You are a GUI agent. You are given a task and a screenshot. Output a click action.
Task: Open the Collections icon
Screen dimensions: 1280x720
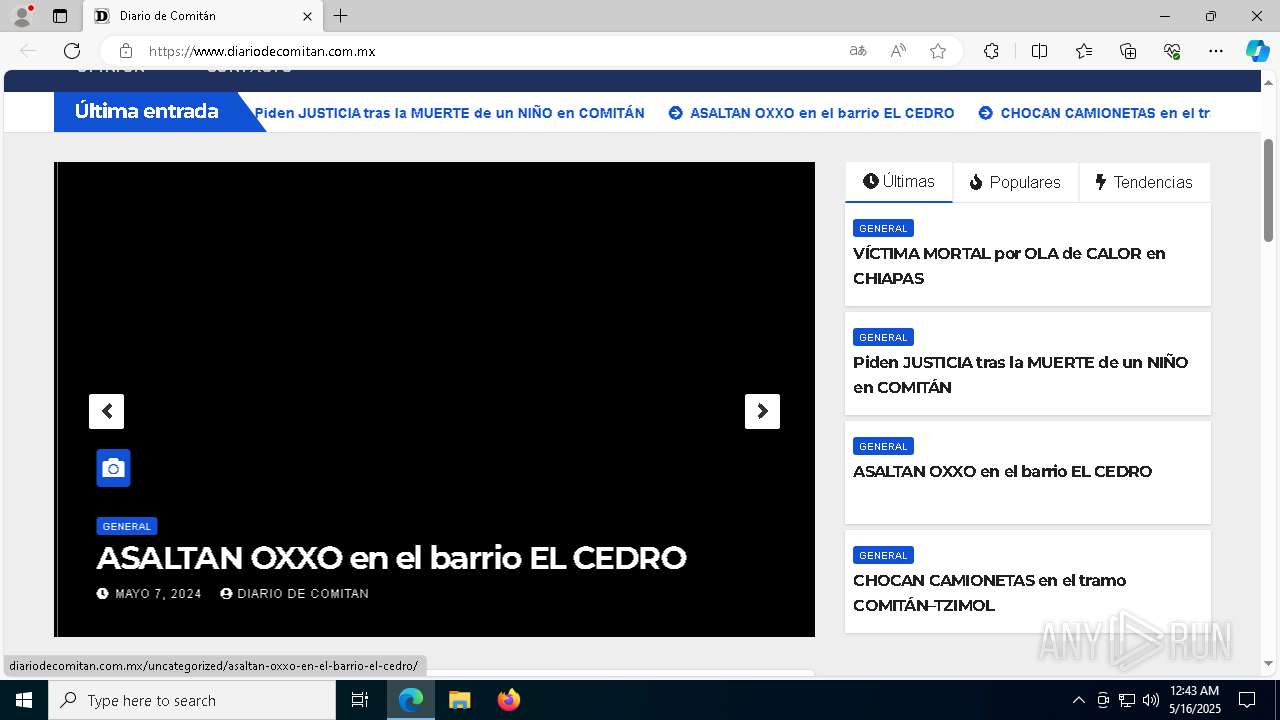pyautogui.click(x=1128, y=51)
